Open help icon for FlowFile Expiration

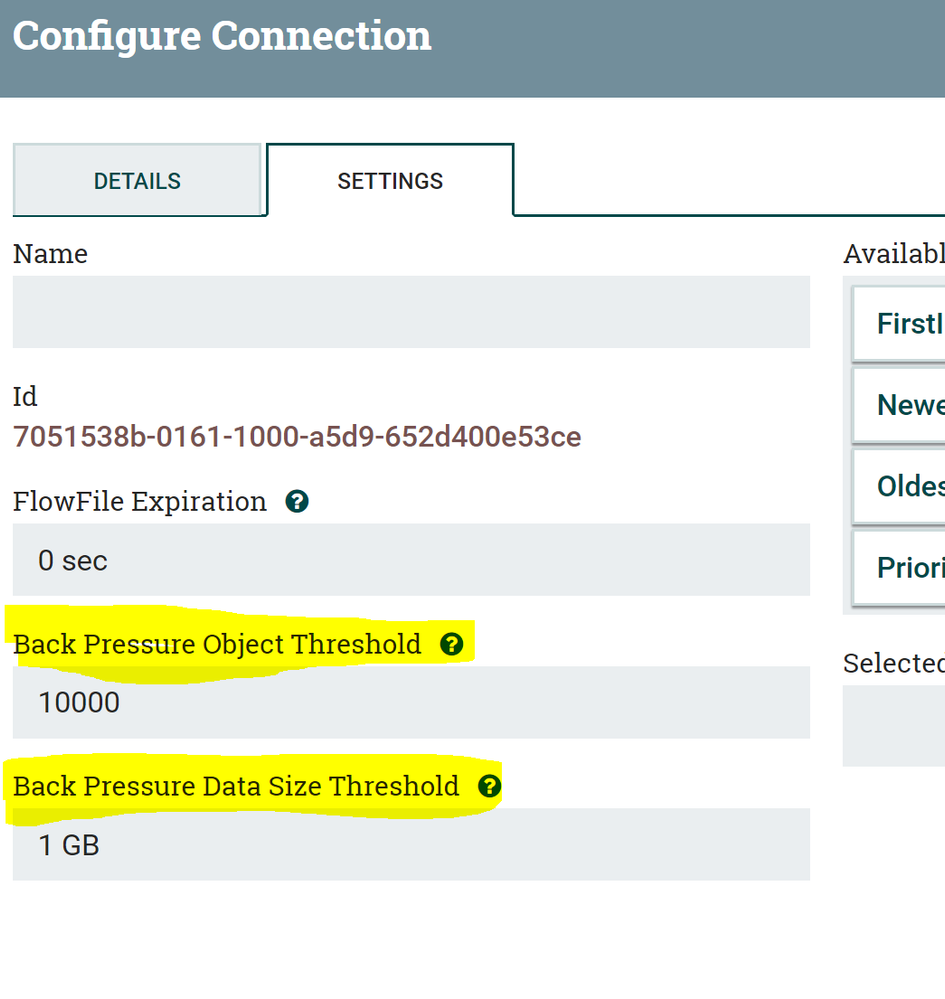(x=296, y=501)
